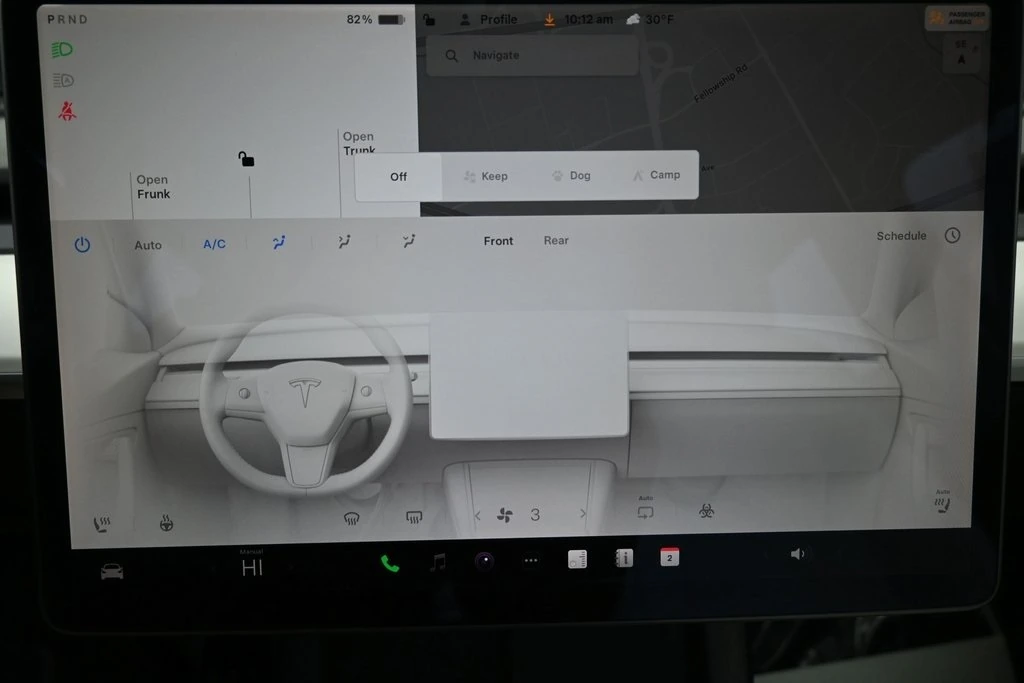Enable Auto climate mode
The height and width of the screenshot is (683, 1024).
pyautogui.click(x=148, y=245)
